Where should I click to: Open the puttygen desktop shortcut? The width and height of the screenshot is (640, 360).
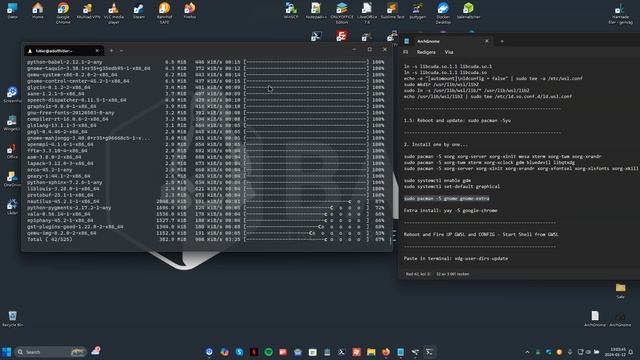coord(417,11)
